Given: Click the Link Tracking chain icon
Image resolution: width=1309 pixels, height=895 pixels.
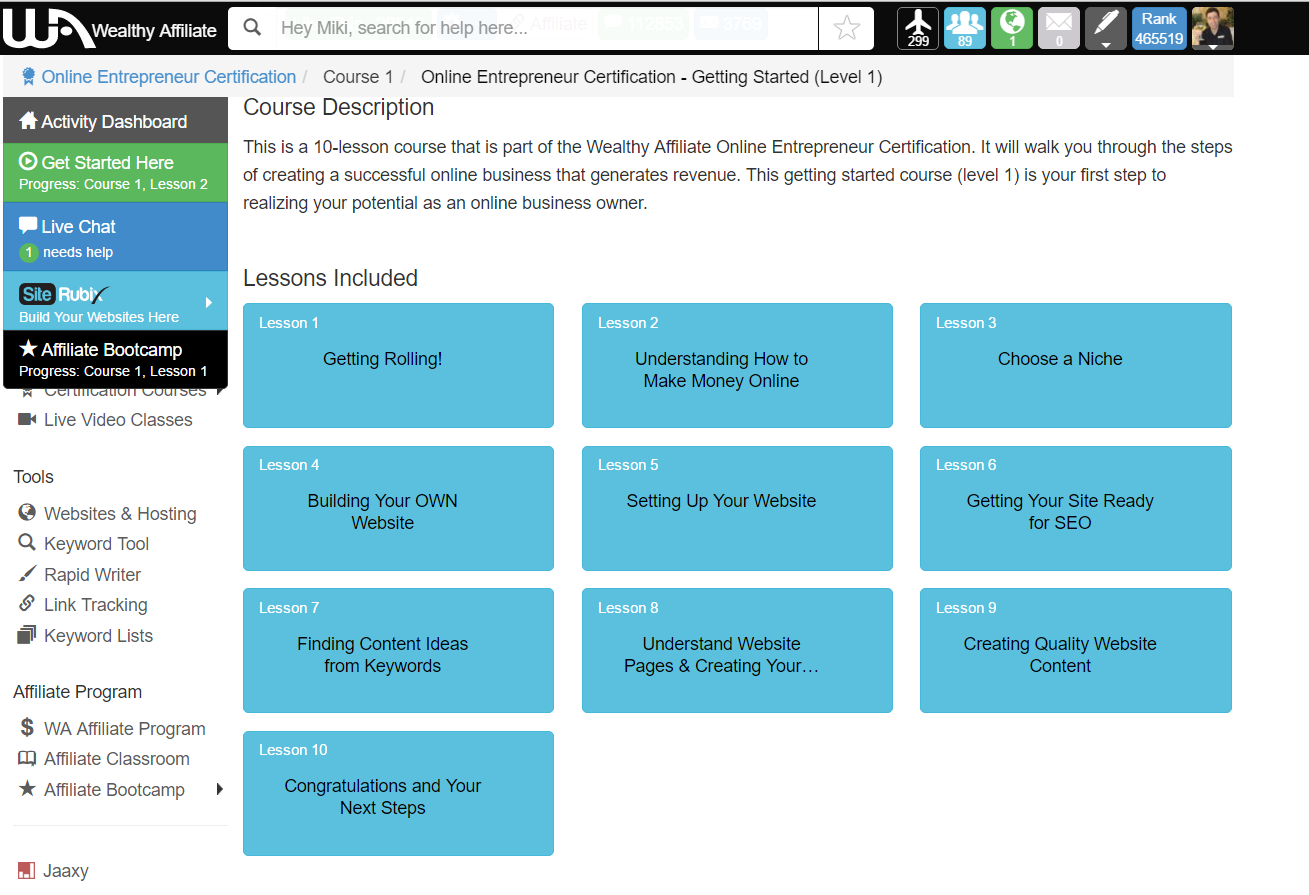Looking at the screenshot, I should pos(27,604).
